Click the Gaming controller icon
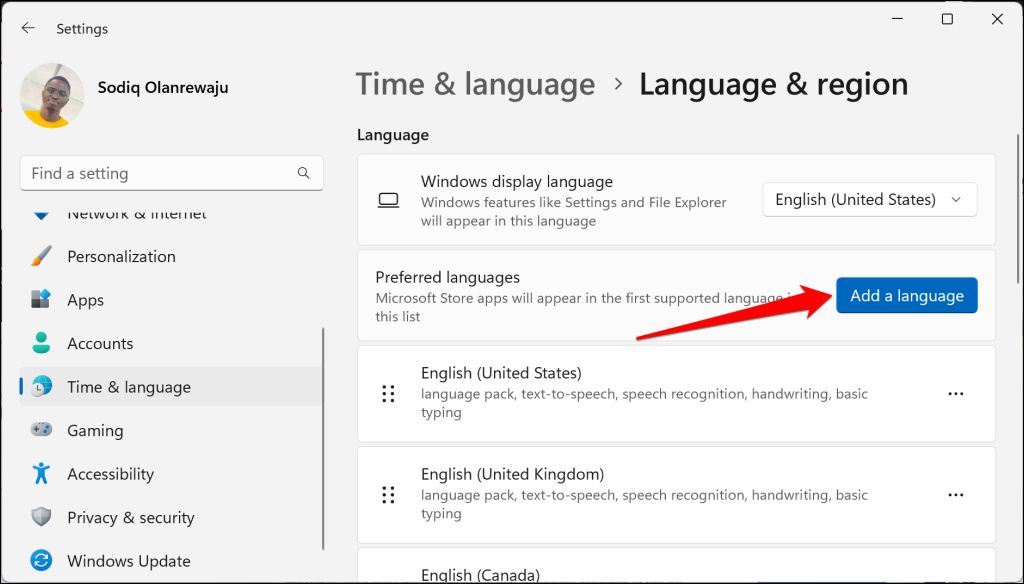This screenshot has height=584, width=1024. click(41, 430)
